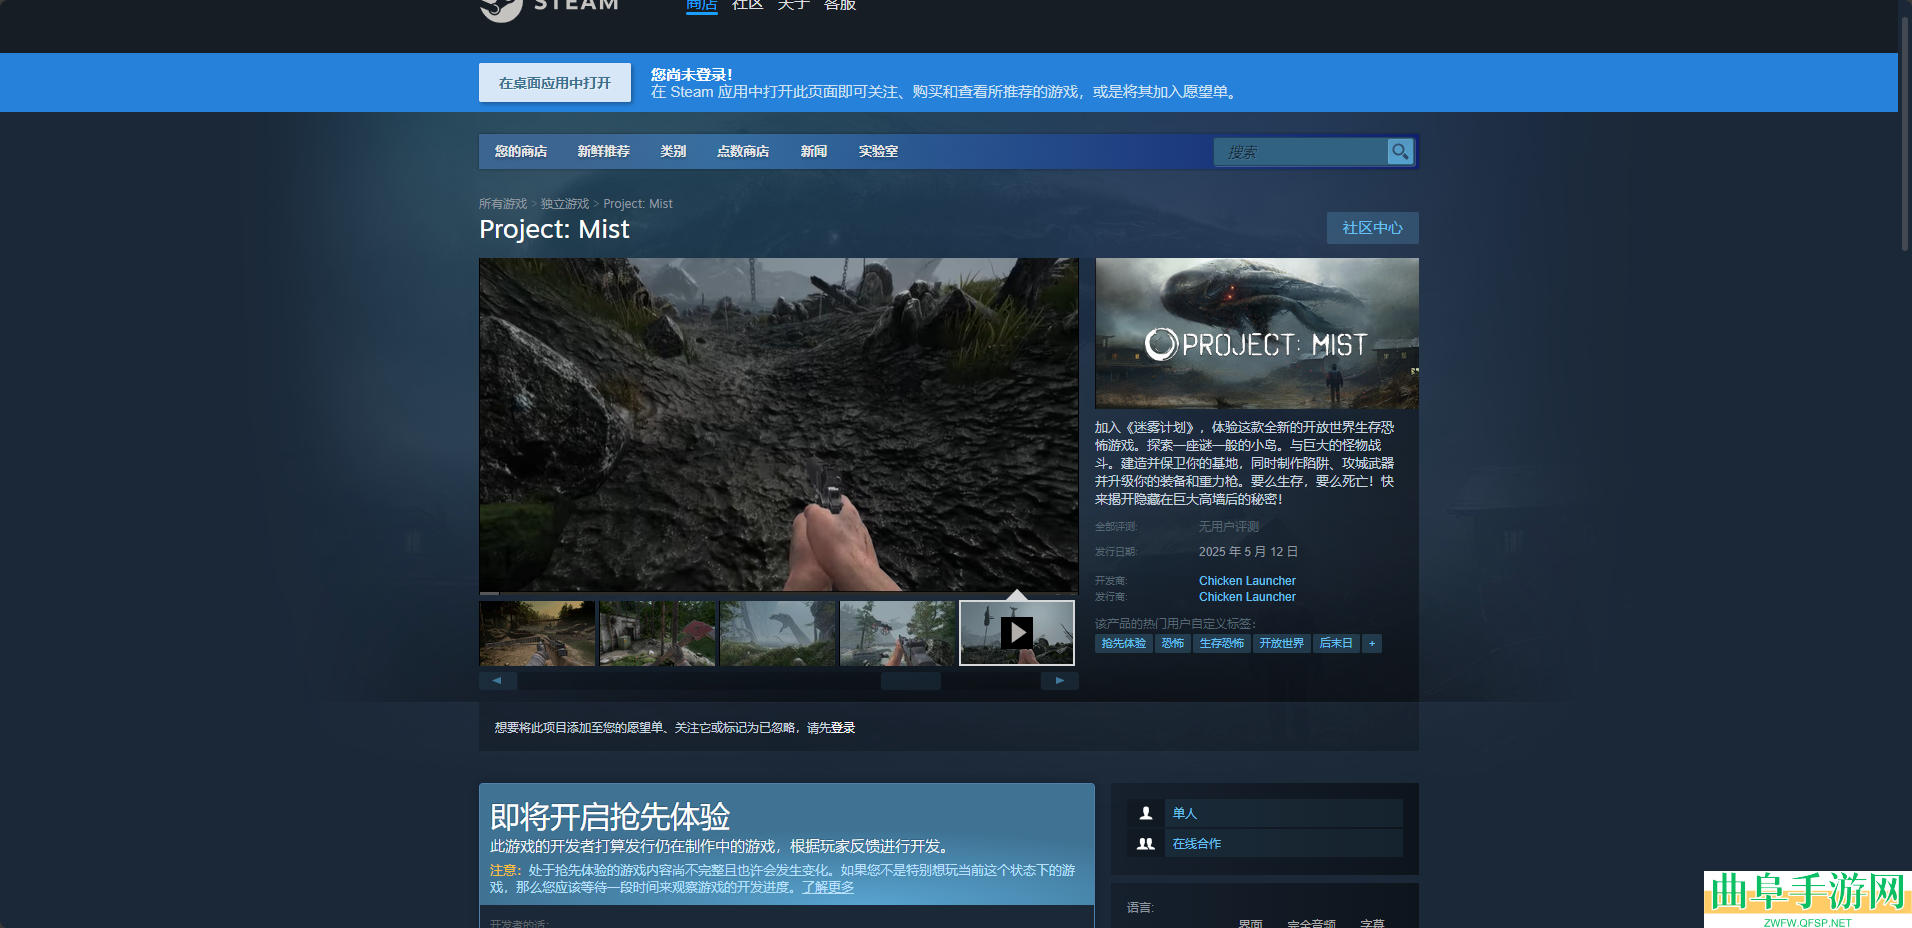Select the 开放世界 tag

coord(1282,643)
